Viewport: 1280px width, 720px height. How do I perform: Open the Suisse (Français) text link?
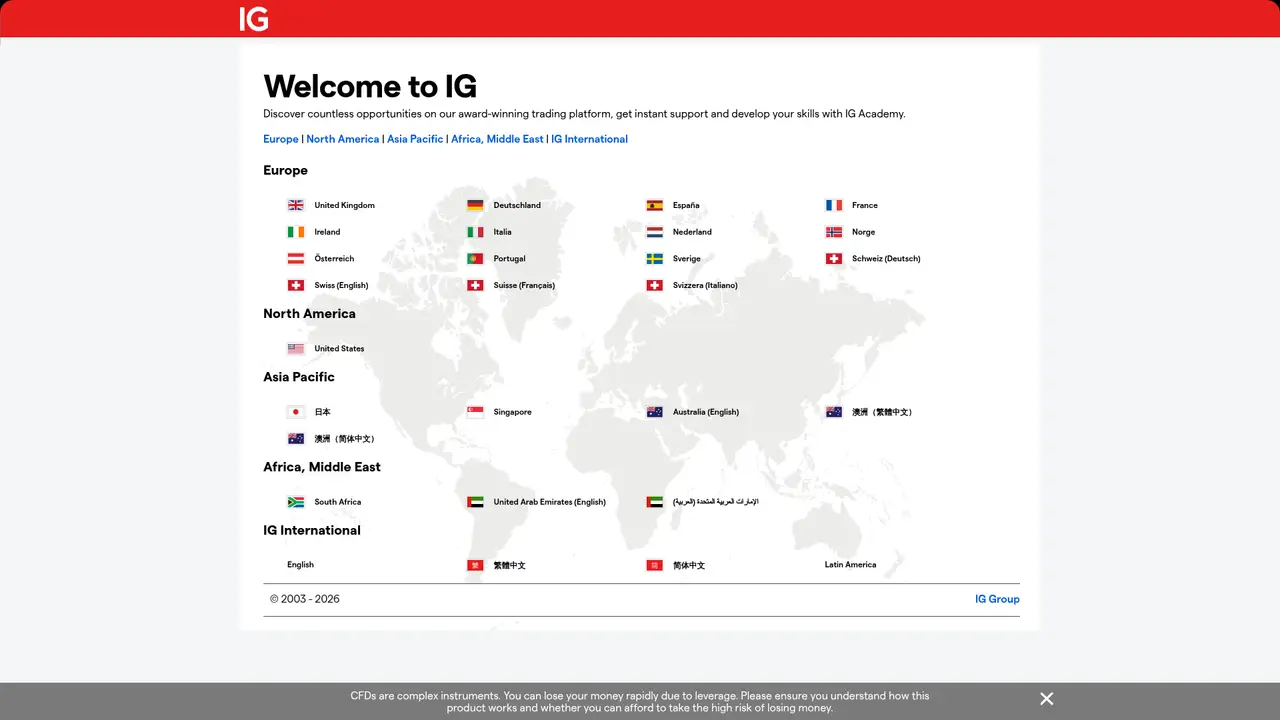point(524,285)
